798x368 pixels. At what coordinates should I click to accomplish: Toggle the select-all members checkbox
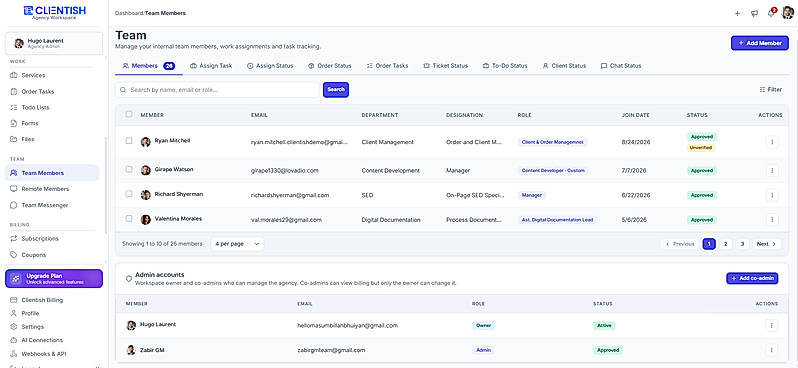tap(129, 114)
